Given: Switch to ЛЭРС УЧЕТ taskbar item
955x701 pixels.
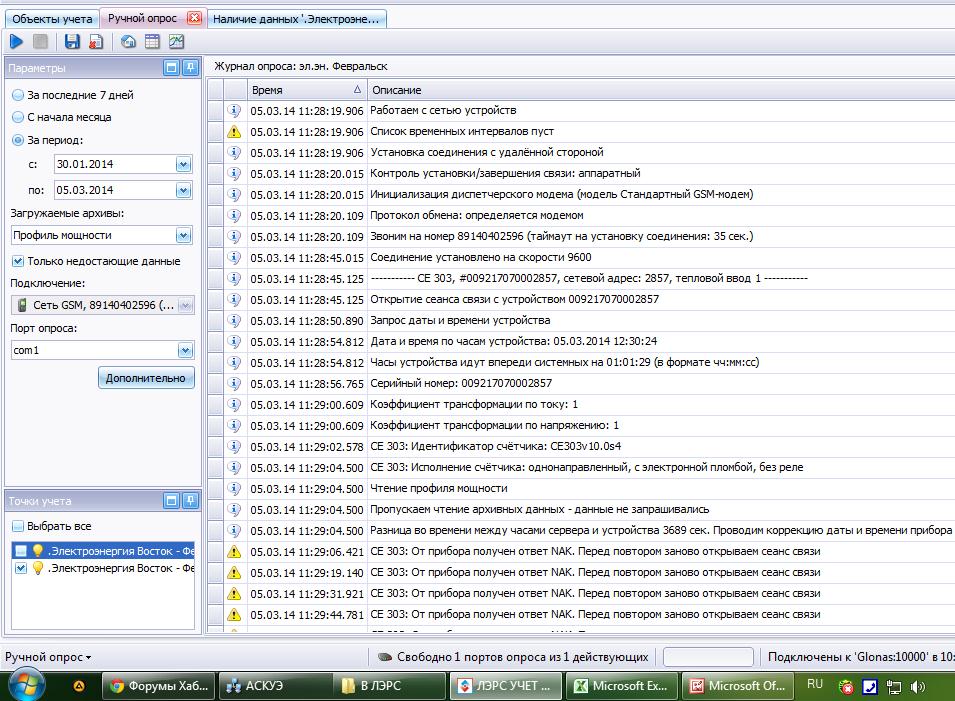Looking at the screenshot, I should [507, 686].
